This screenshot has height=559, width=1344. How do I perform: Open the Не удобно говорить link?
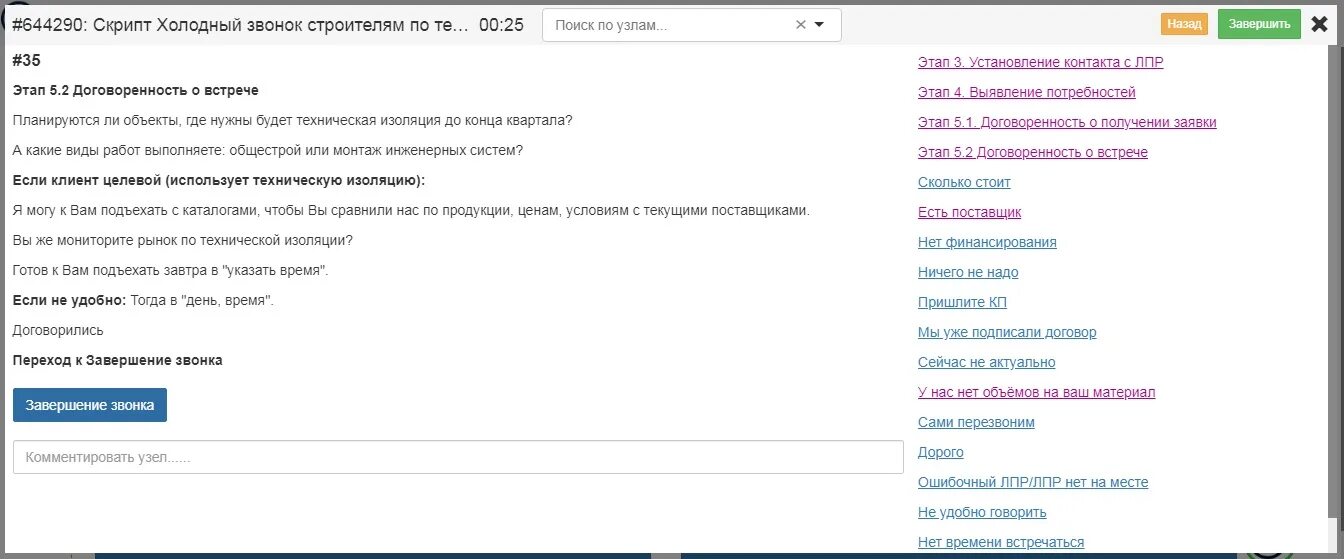point(982,512)
